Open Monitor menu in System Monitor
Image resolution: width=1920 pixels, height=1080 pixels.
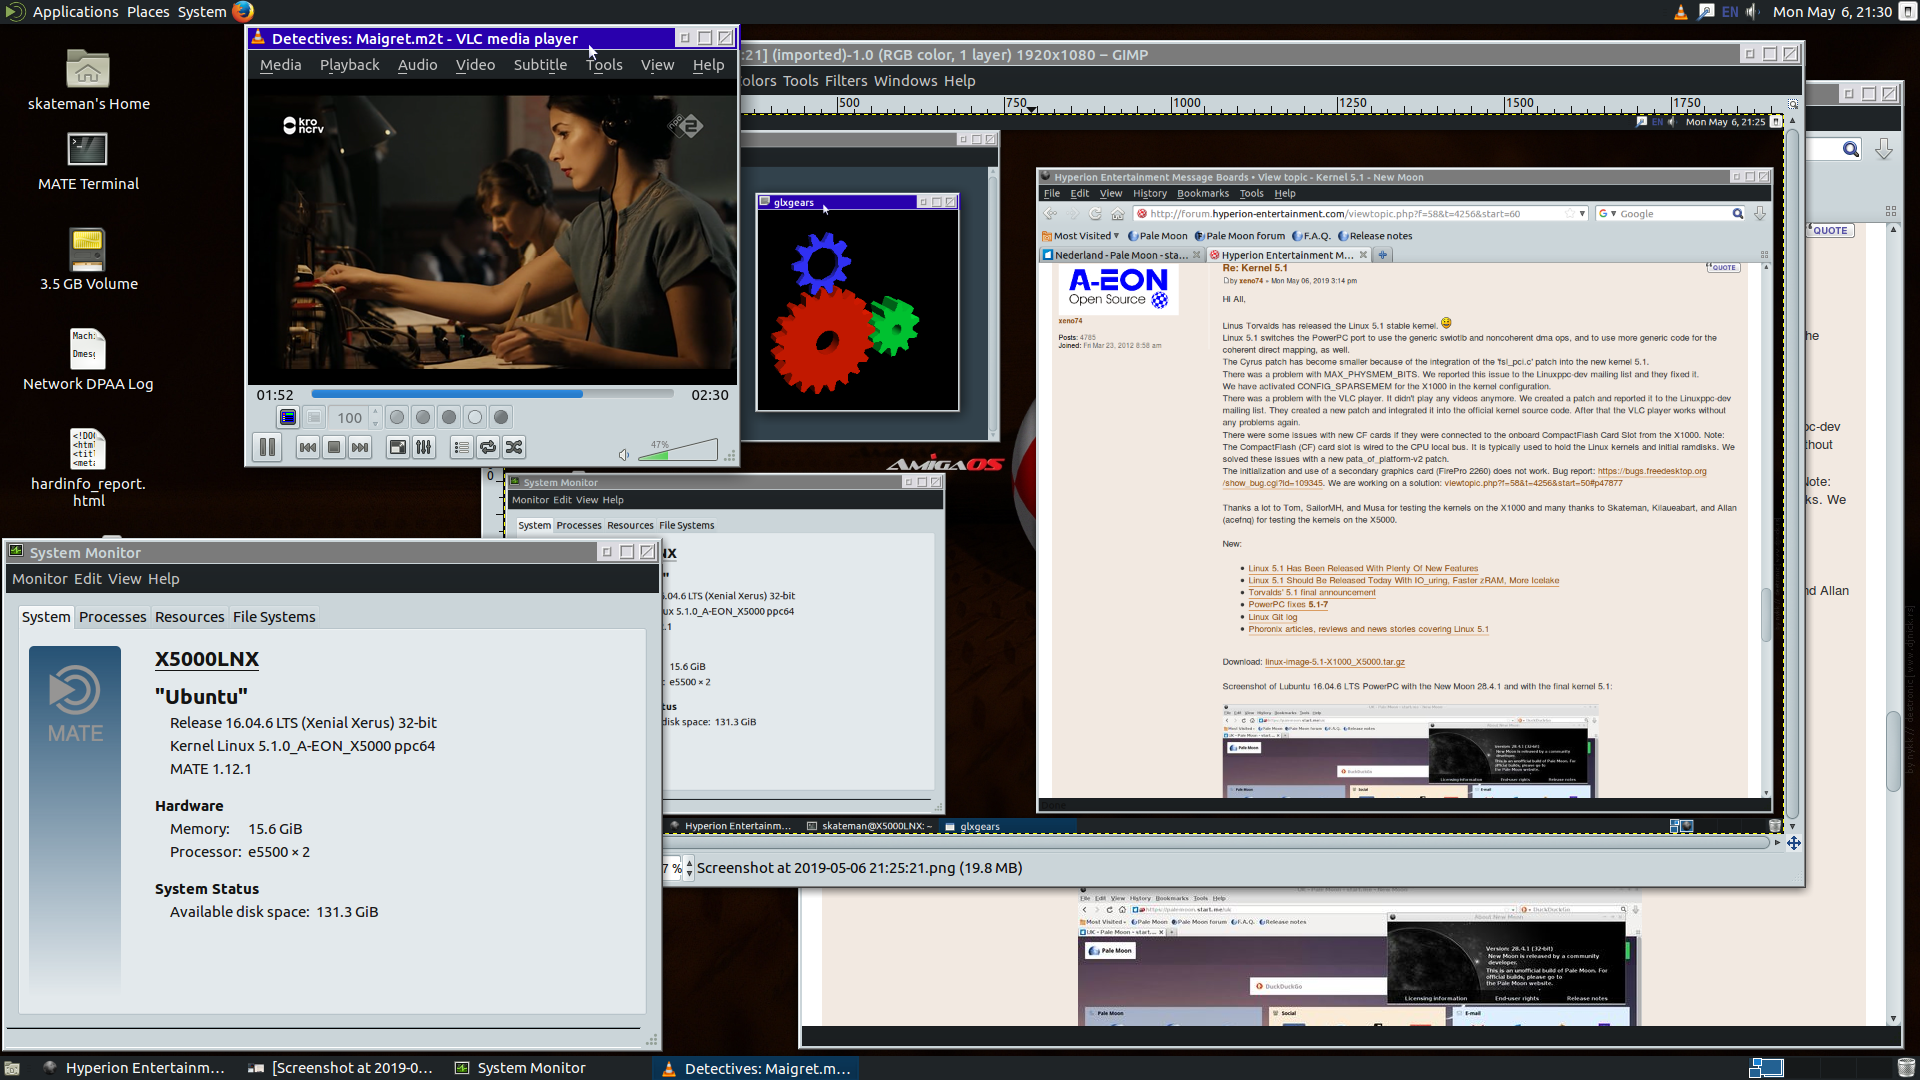click(40, 579)
